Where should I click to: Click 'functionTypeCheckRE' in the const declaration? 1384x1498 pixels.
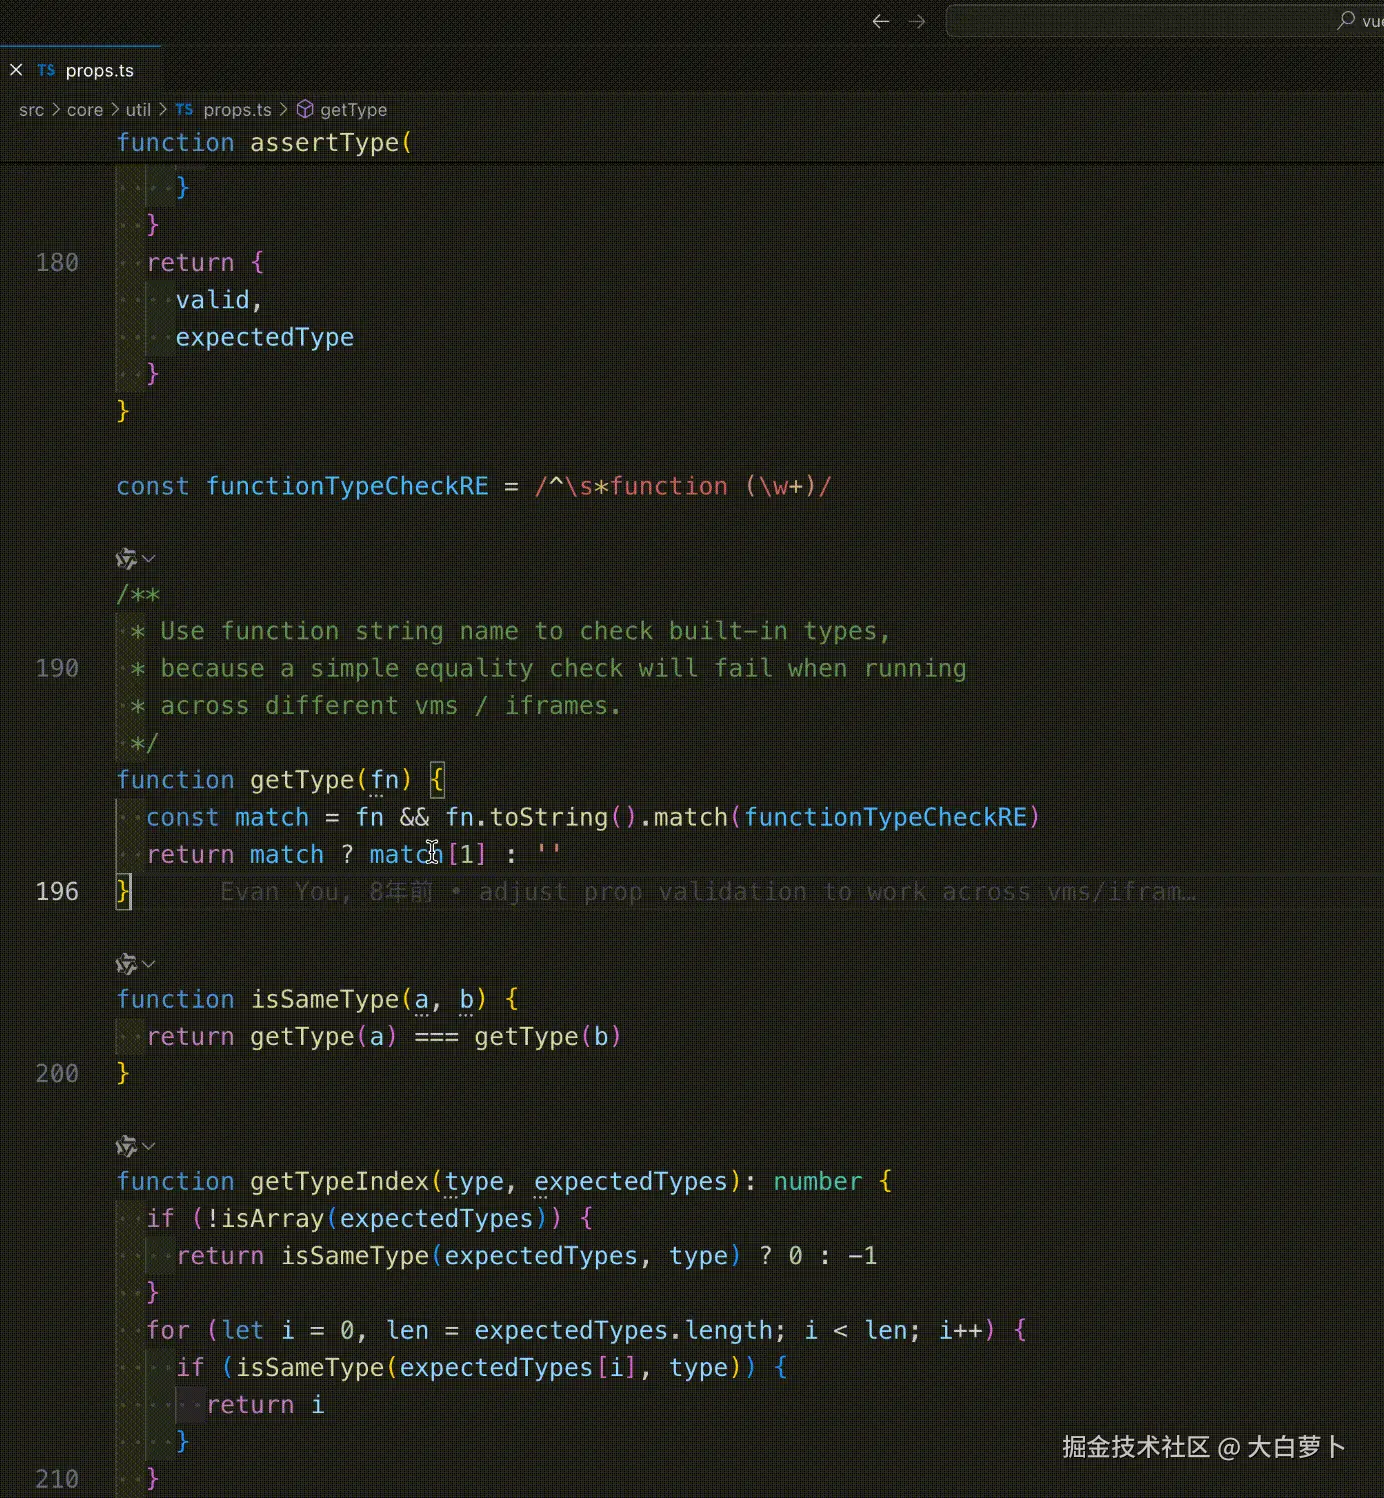(x=347, y=487)
